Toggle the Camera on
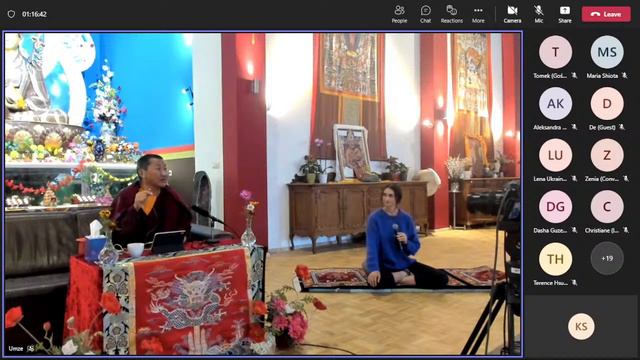Image resolution: width=640 pixels, height=360 pixels. click(512, 14)
